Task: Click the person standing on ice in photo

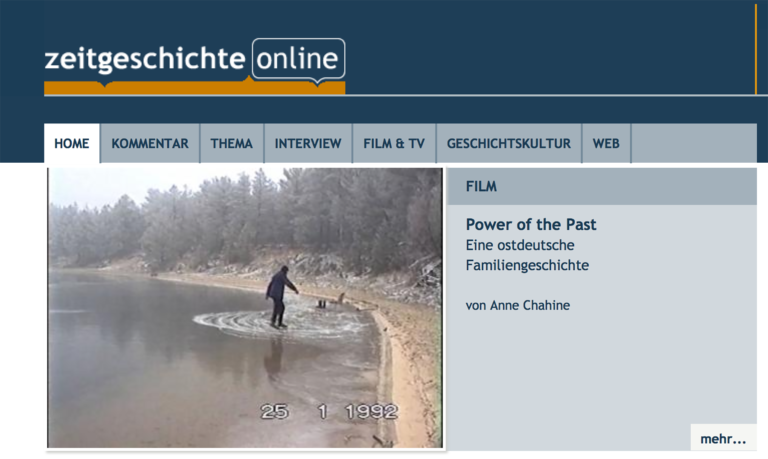Action: click(280, 297)
